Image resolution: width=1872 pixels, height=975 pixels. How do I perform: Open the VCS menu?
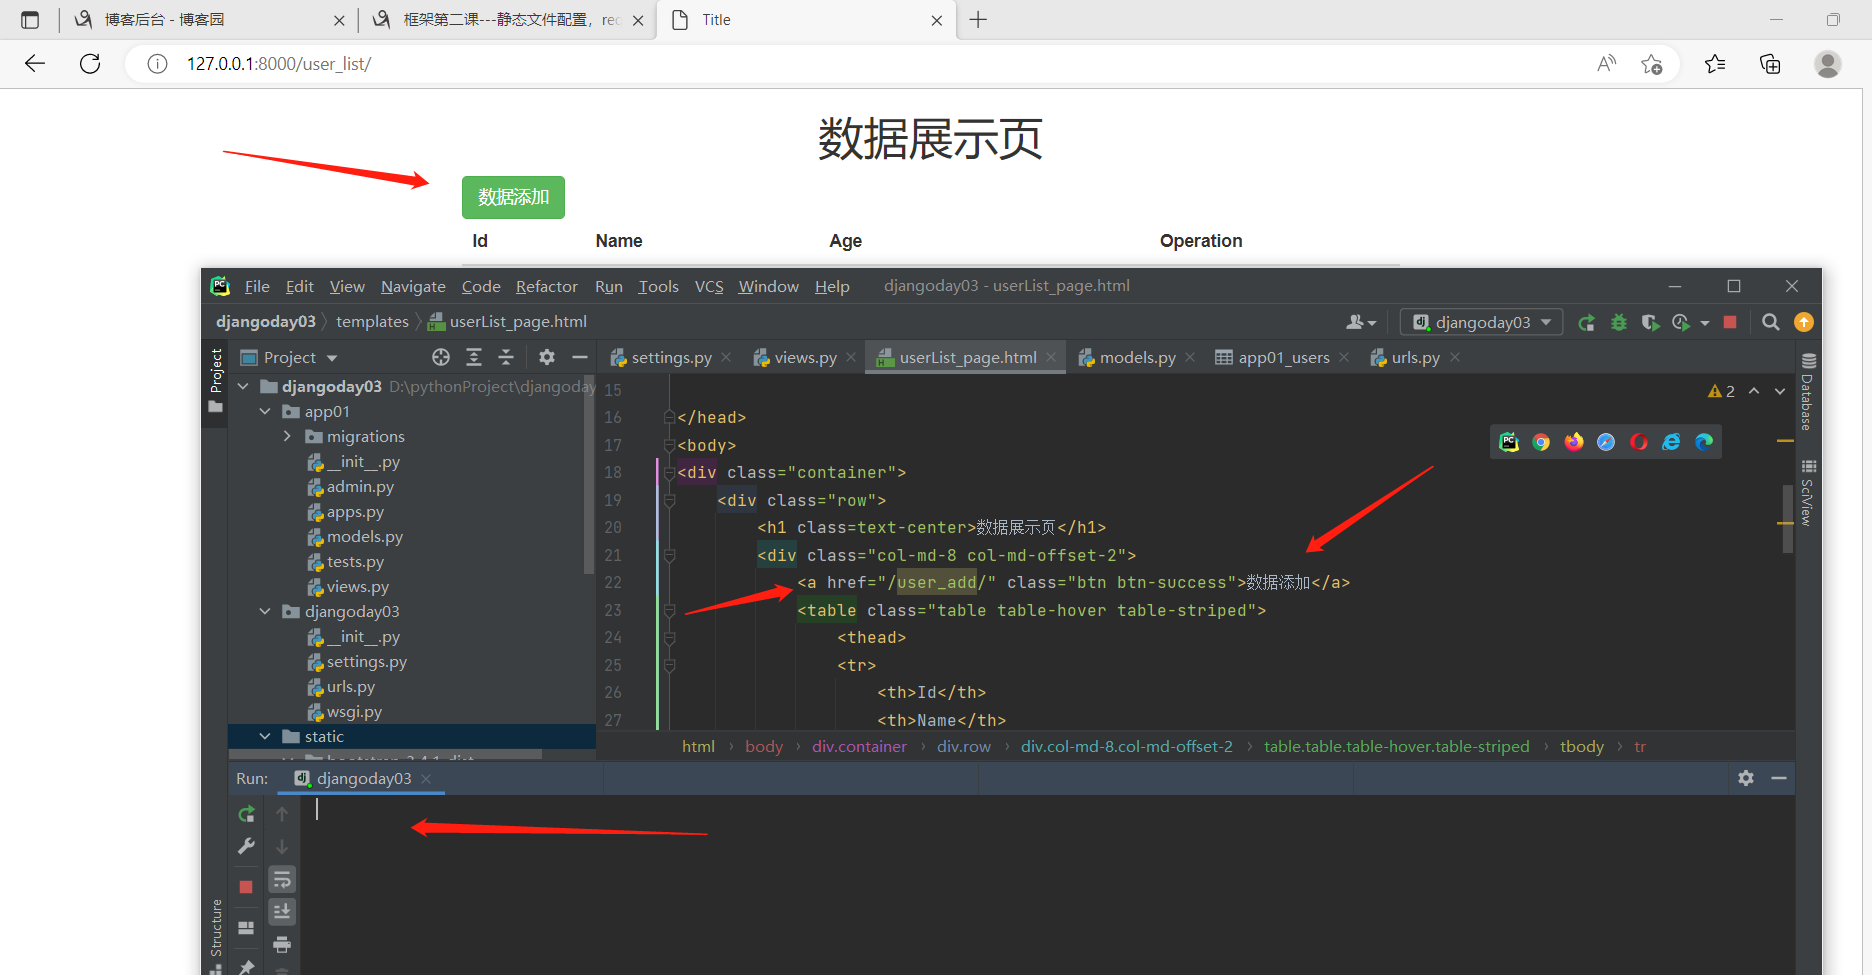click(709, 287)
